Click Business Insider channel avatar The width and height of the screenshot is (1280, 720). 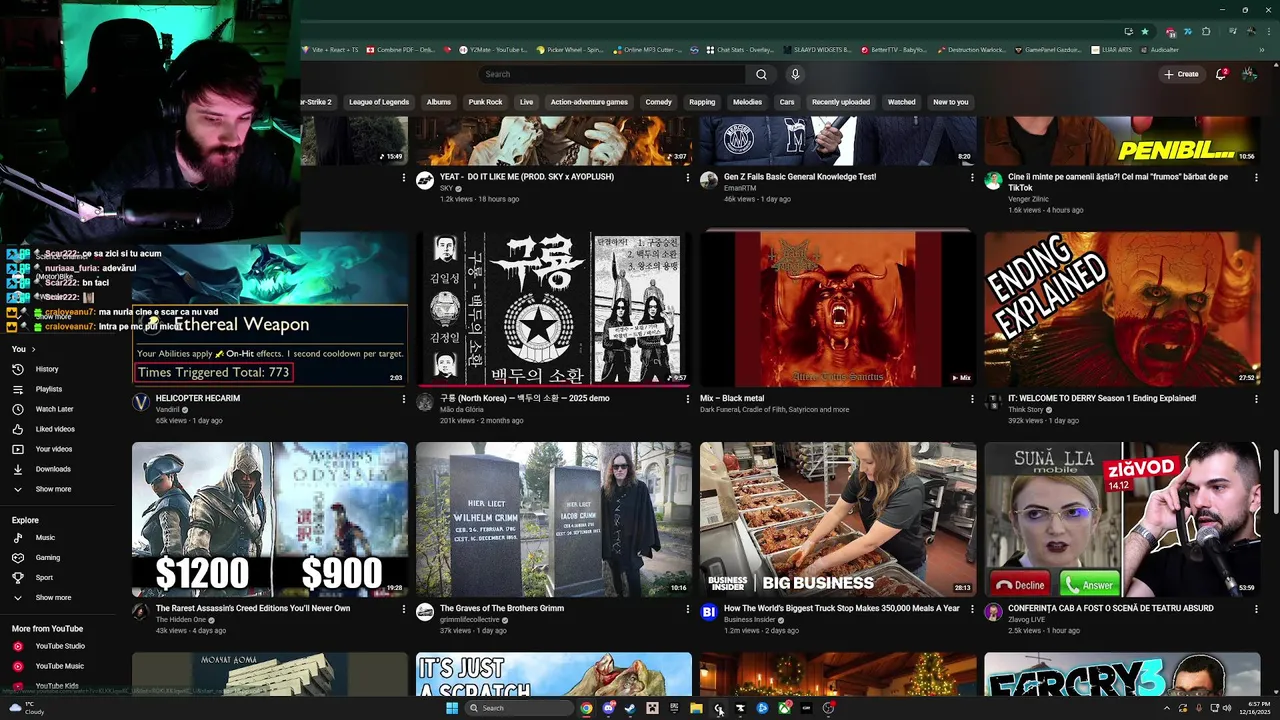(709, 612)
